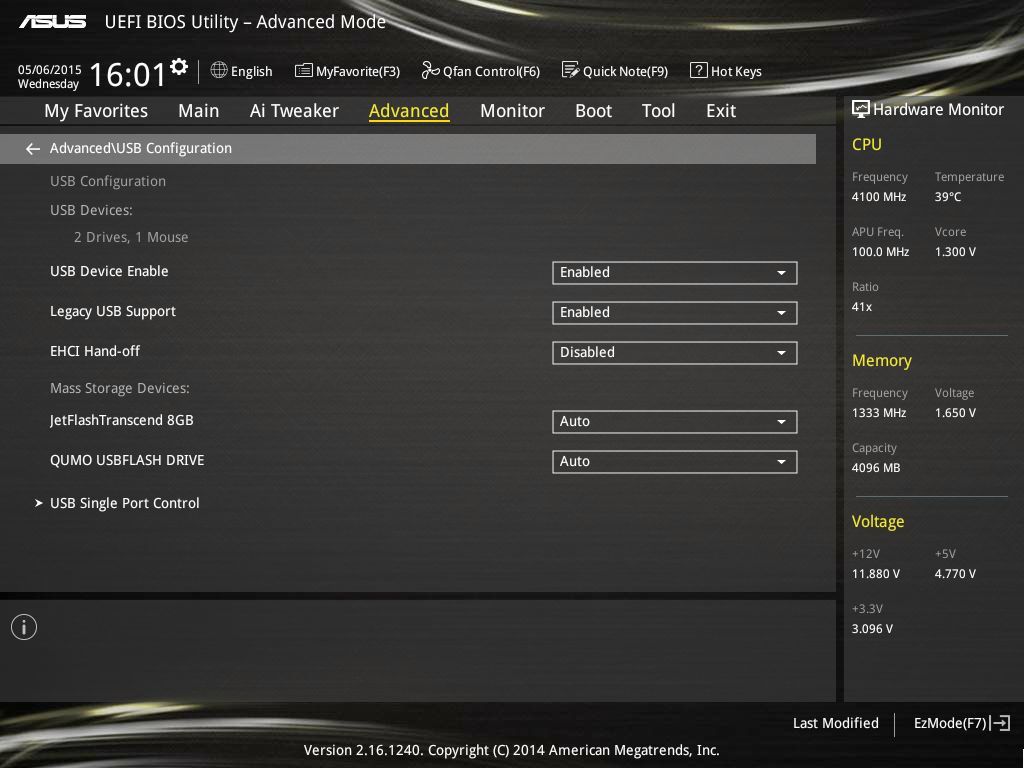Open the Monitor tab
Image resolution: width=1024 pixels, height=768 pixels.
click(x=512, y=111)
